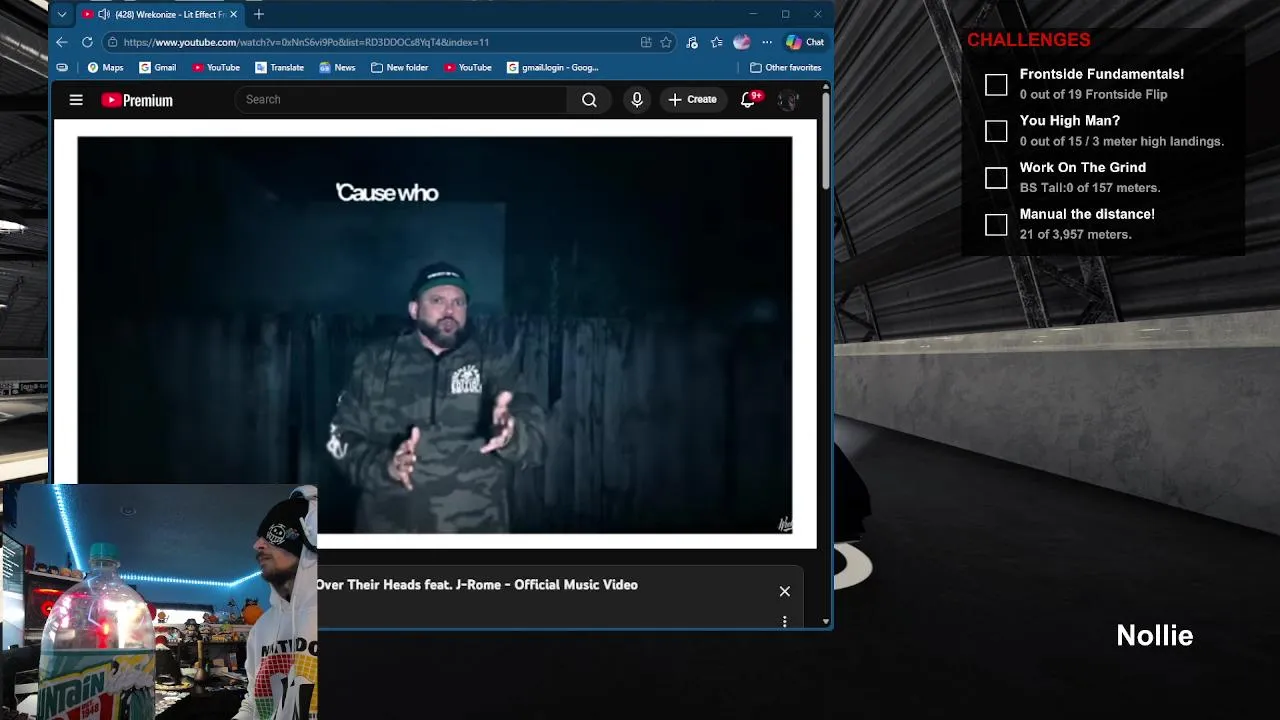Click the 'Cause who lyric caption

387,193
